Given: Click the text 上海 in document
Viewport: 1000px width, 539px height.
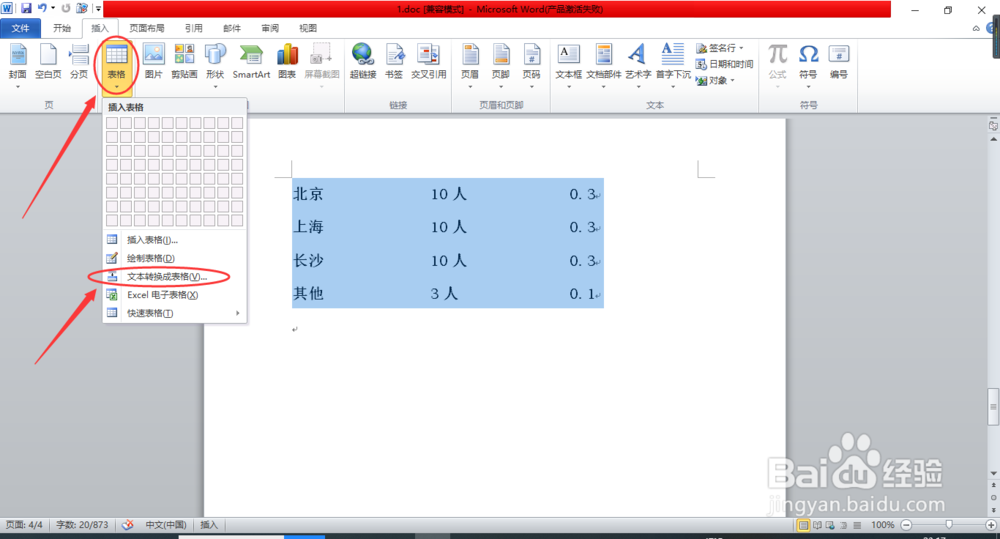Looking at the screenshot, I should (x=309, y=227).
